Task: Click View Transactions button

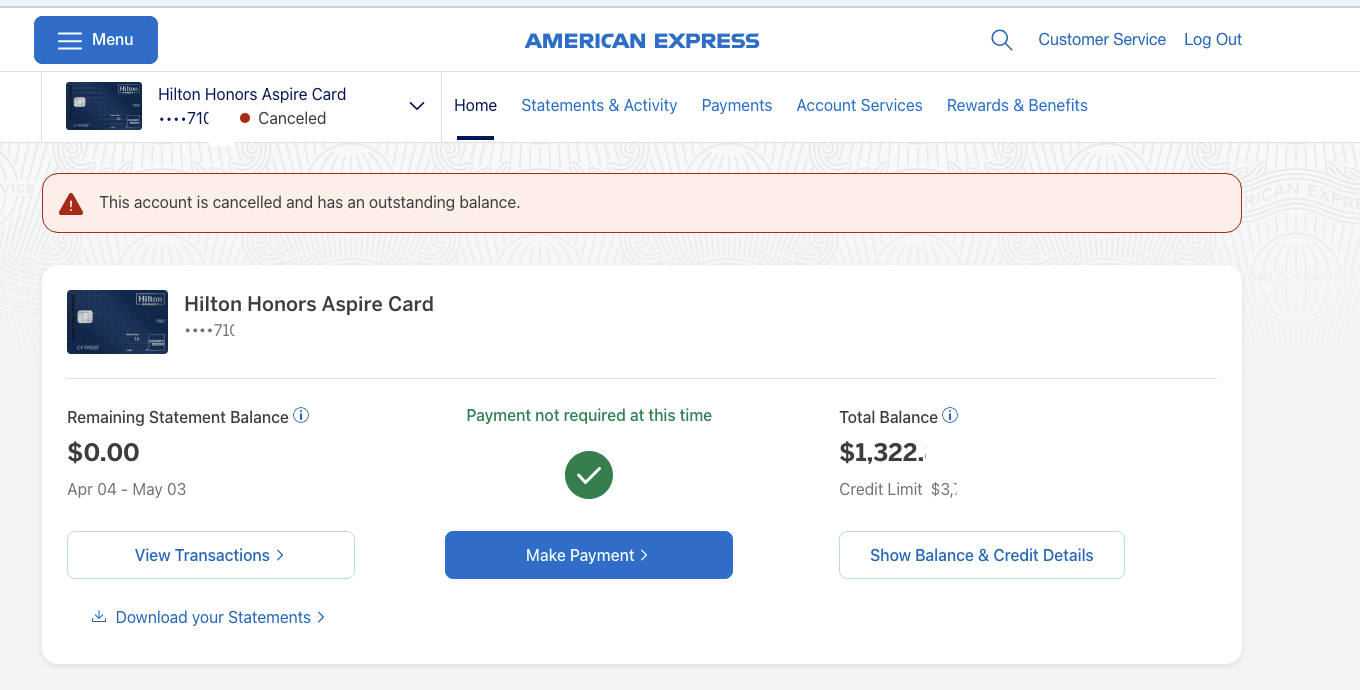Action: 211,555
